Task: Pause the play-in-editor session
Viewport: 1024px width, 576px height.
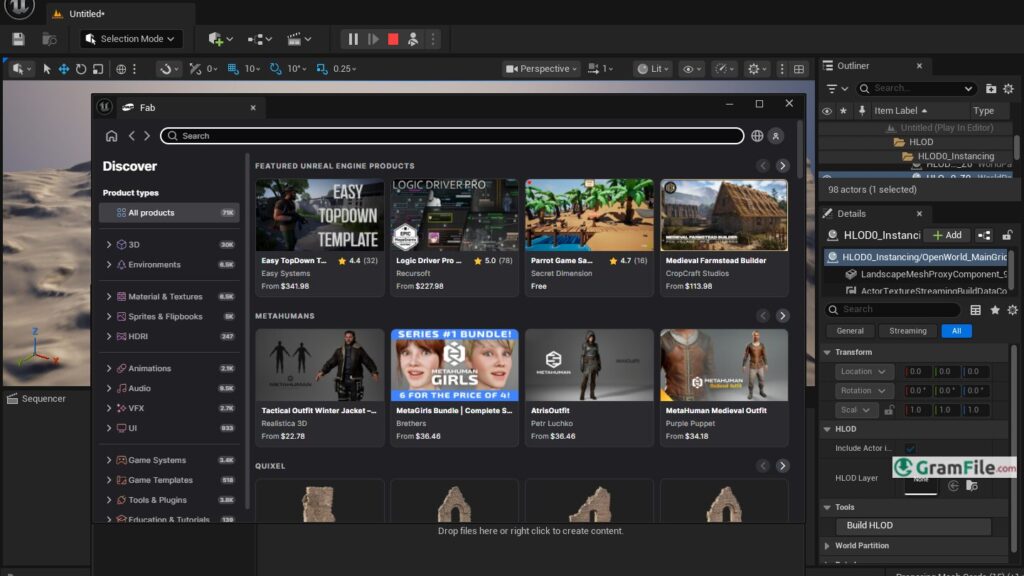Action: (353, 39)
